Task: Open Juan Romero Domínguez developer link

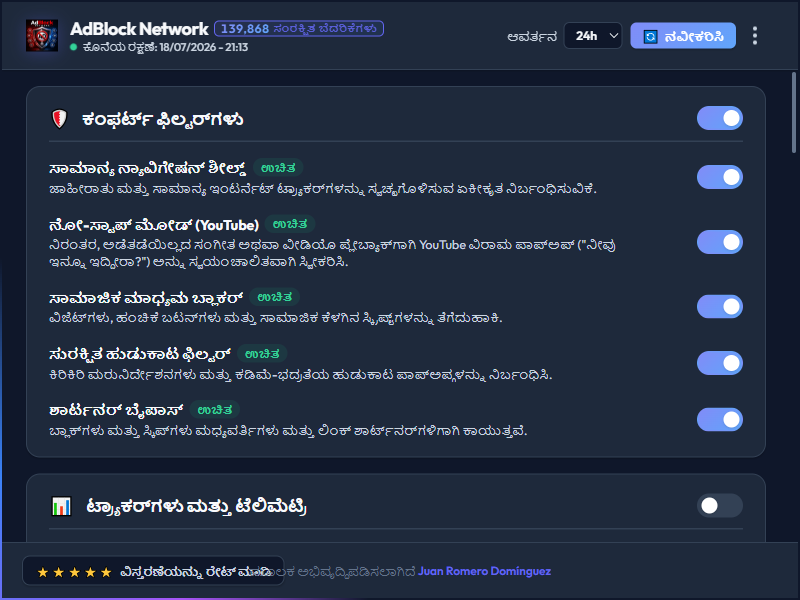Action: (484, 571)
